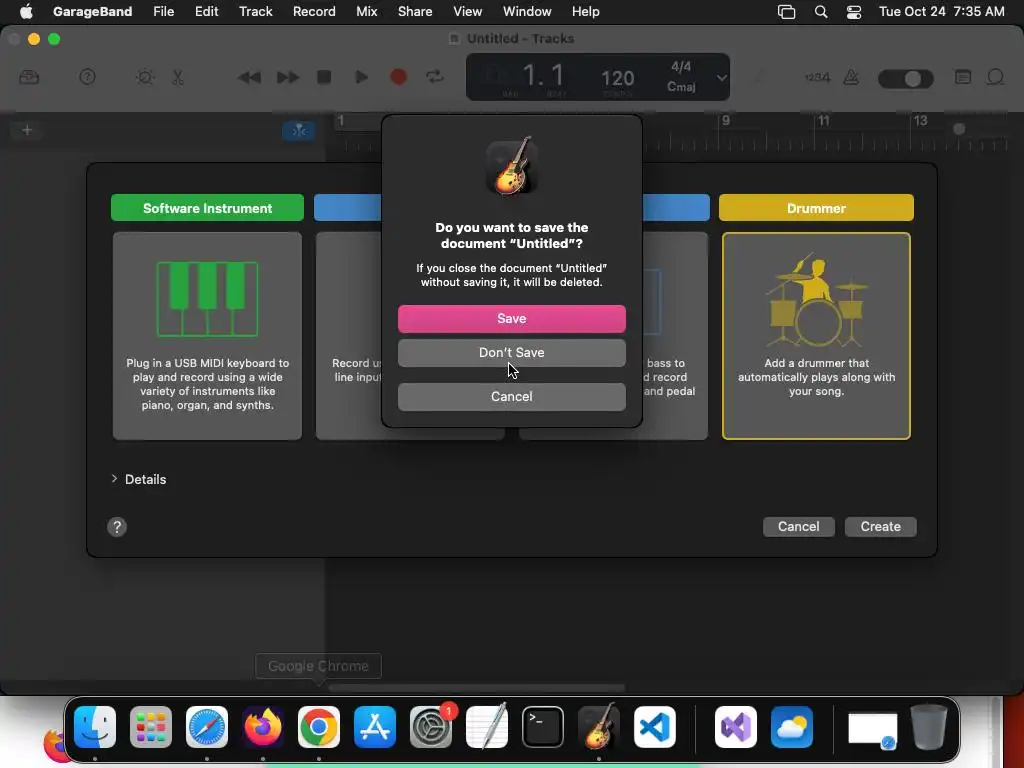Open the Note Pad icon
Image resolution: width=1024 pixels, height=768 pixels.
963,77
